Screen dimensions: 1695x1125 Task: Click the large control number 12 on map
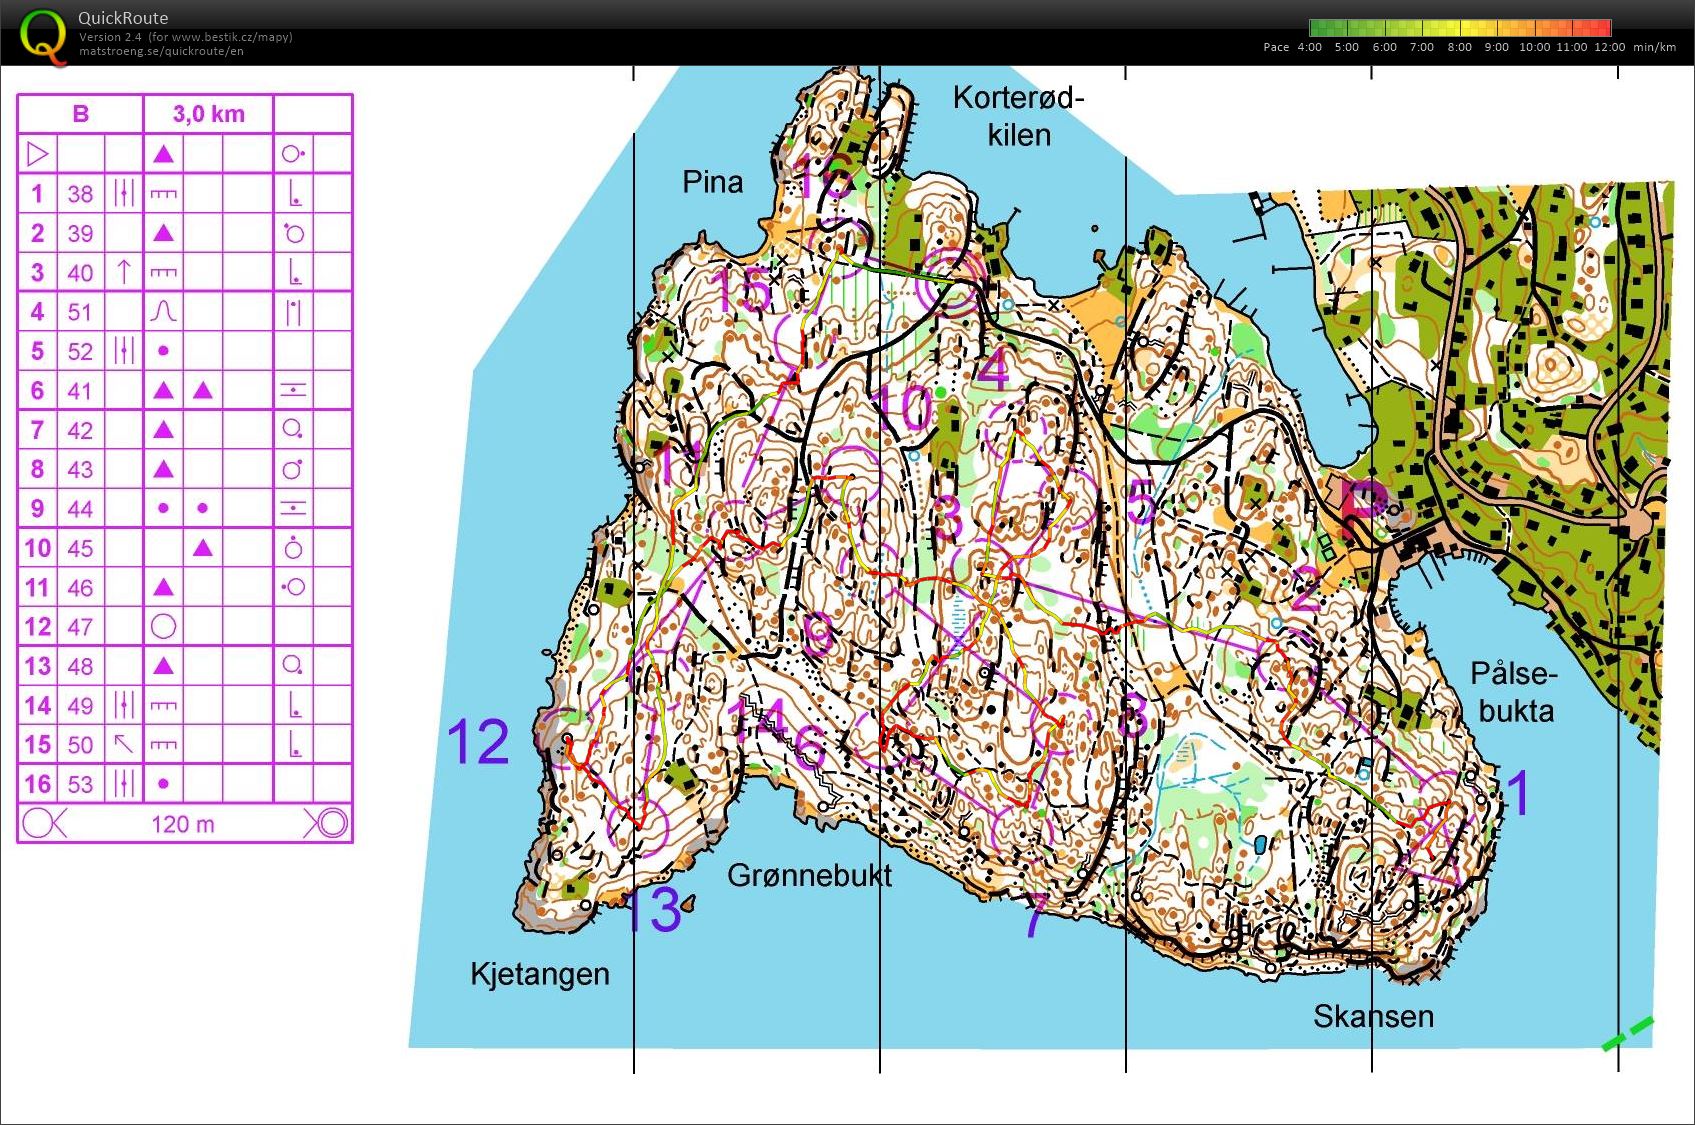pos(478,742)
